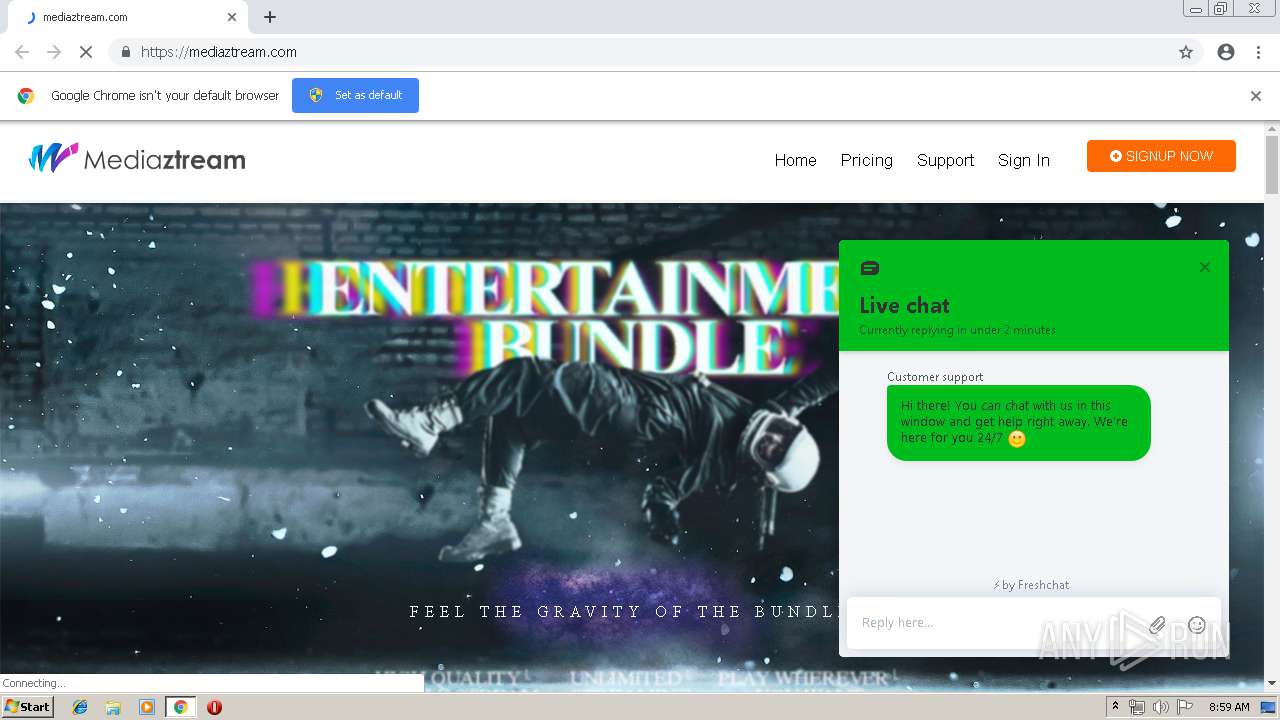Open Windows Explorer folder in taskbar
Viewport: 1280px width, 720px height.
(113, 707)
